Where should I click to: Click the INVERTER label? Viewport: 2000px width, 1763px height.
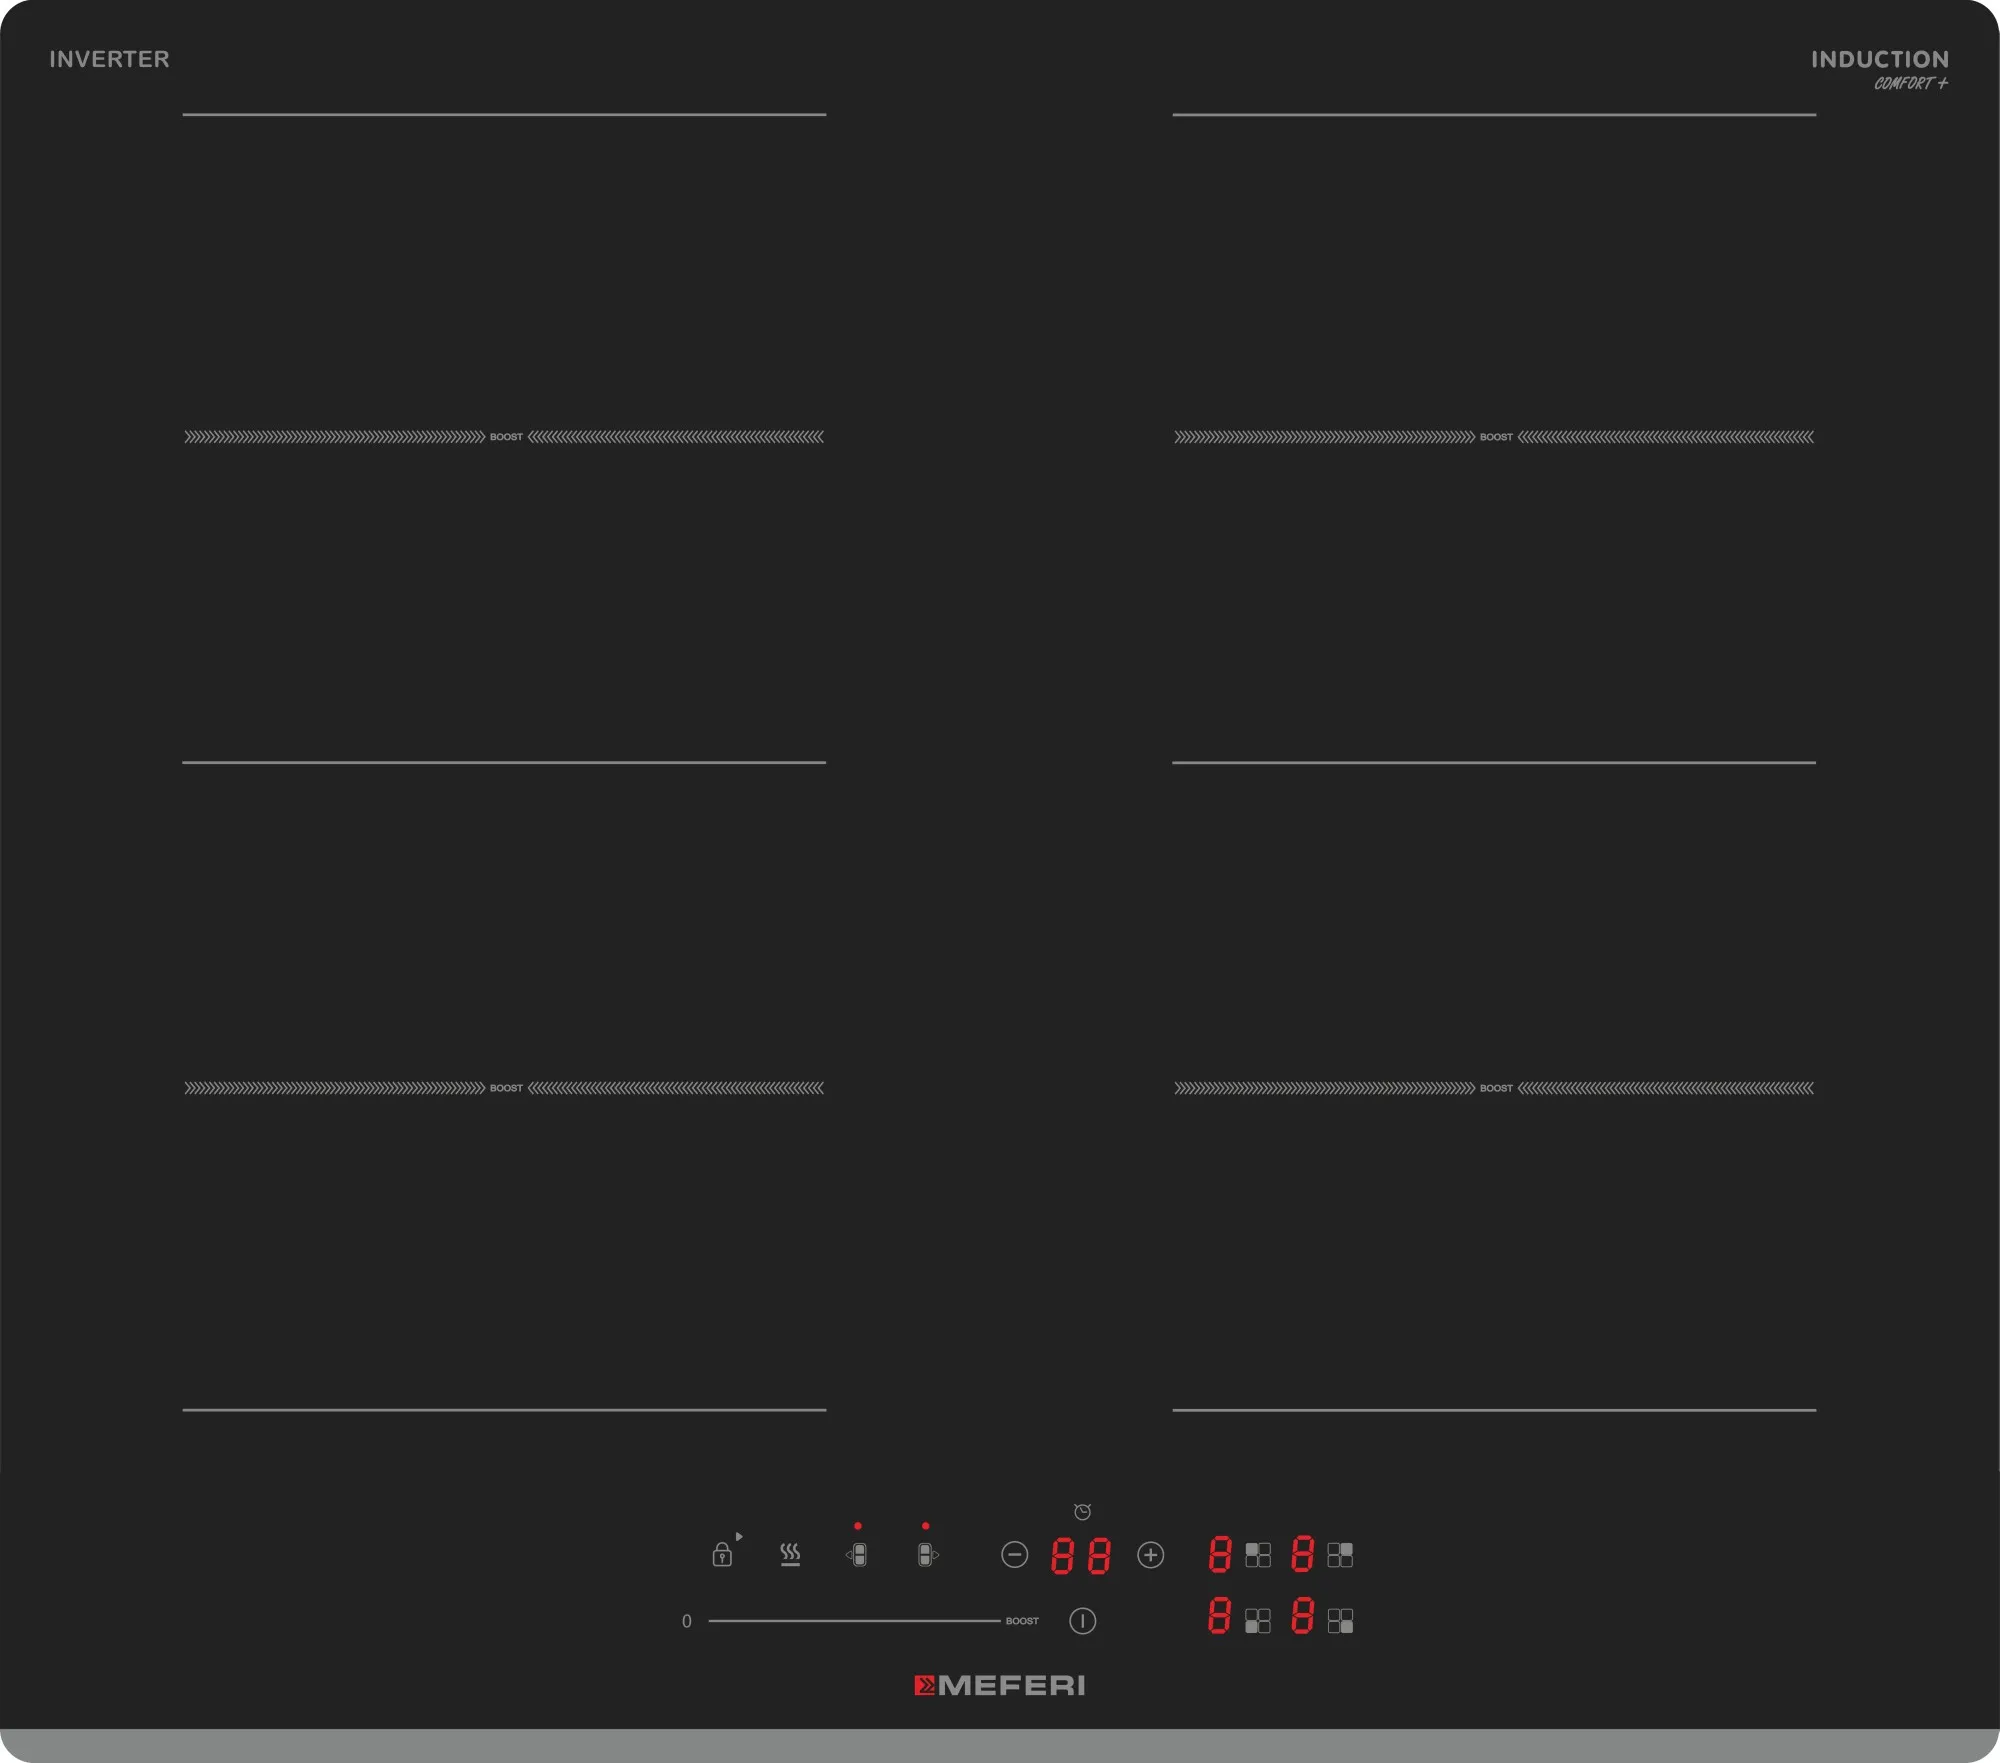click(110, 60)
